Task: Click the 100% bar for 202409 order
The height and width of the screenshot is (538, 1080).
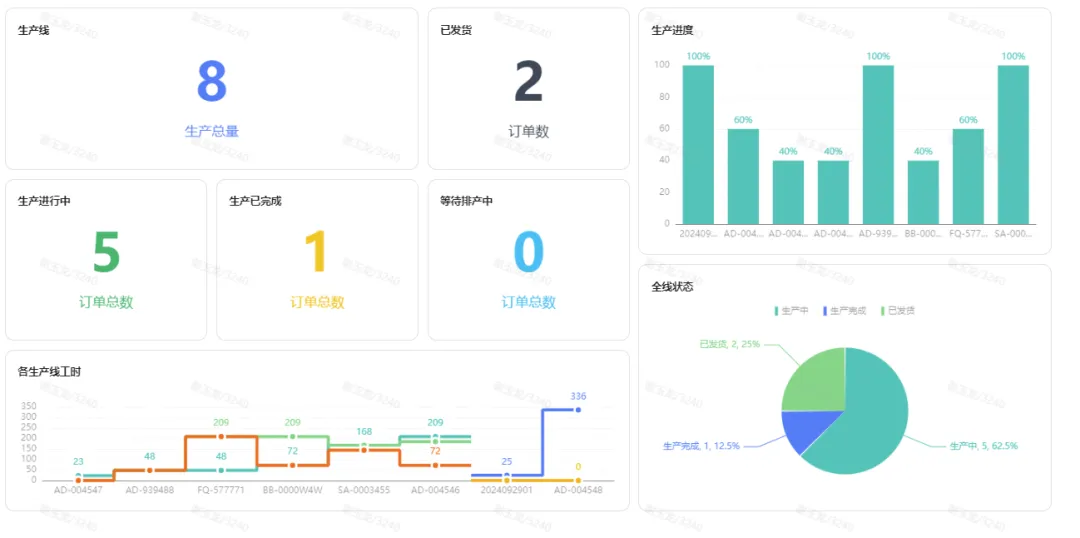Action: [698, 145]
